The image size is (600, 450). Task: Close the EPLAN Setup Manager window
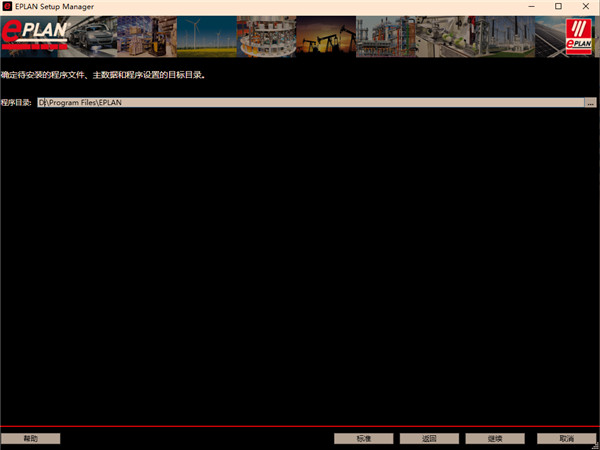[586, 7]
